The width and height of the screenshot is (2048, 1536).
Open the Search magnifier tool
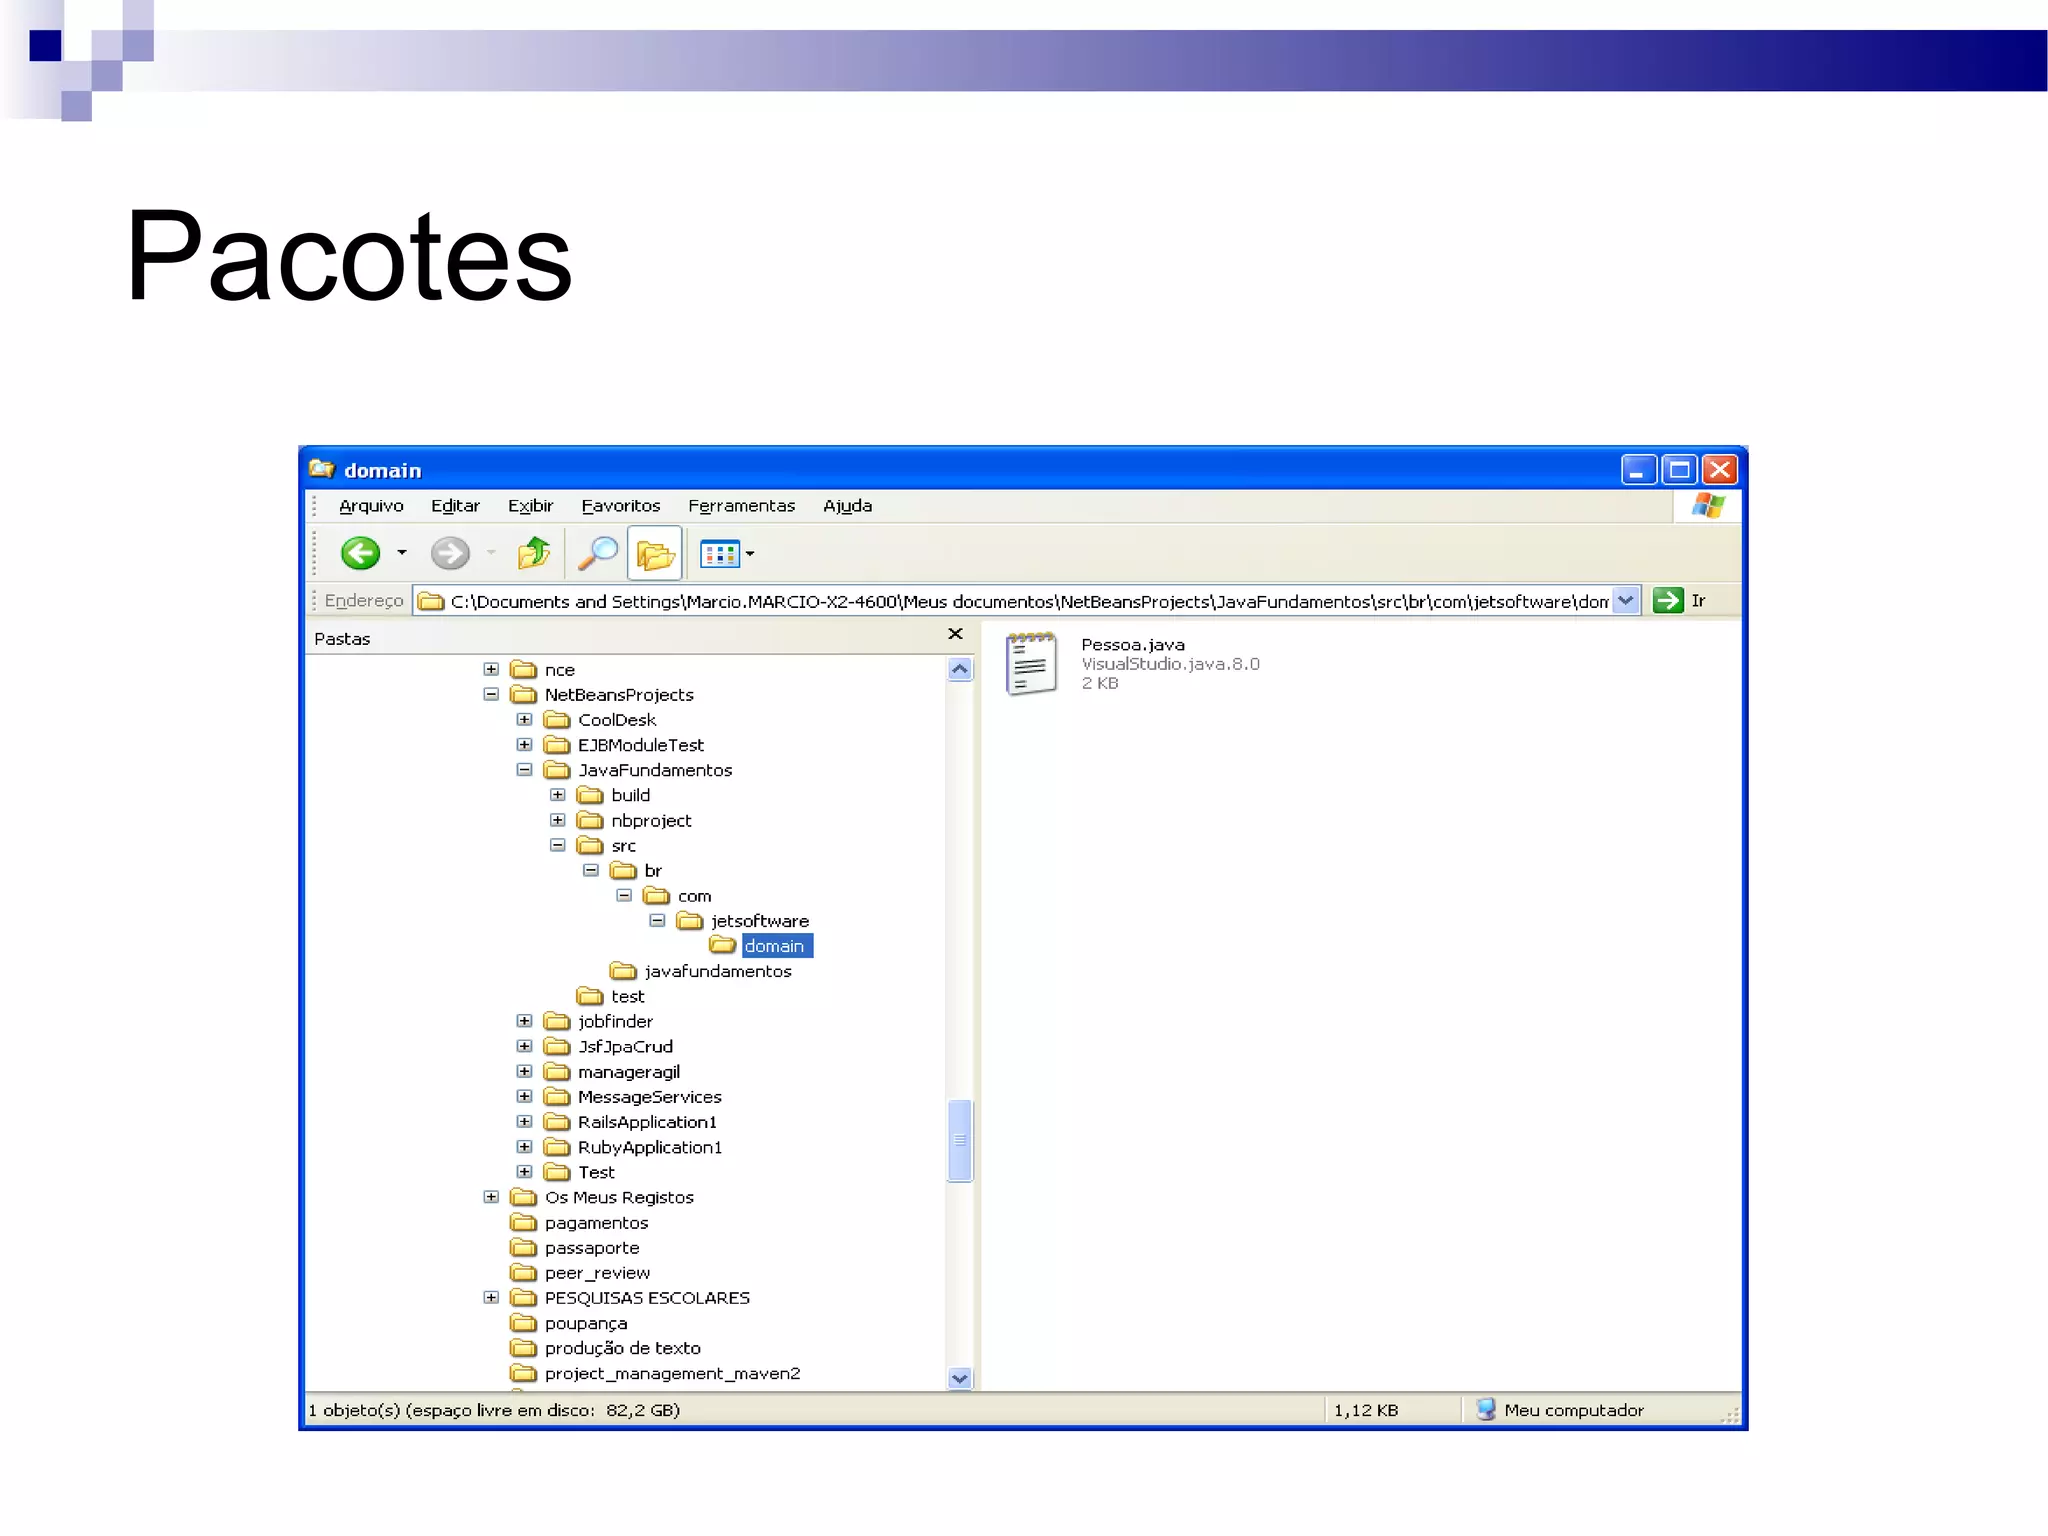tap(598, 553)
